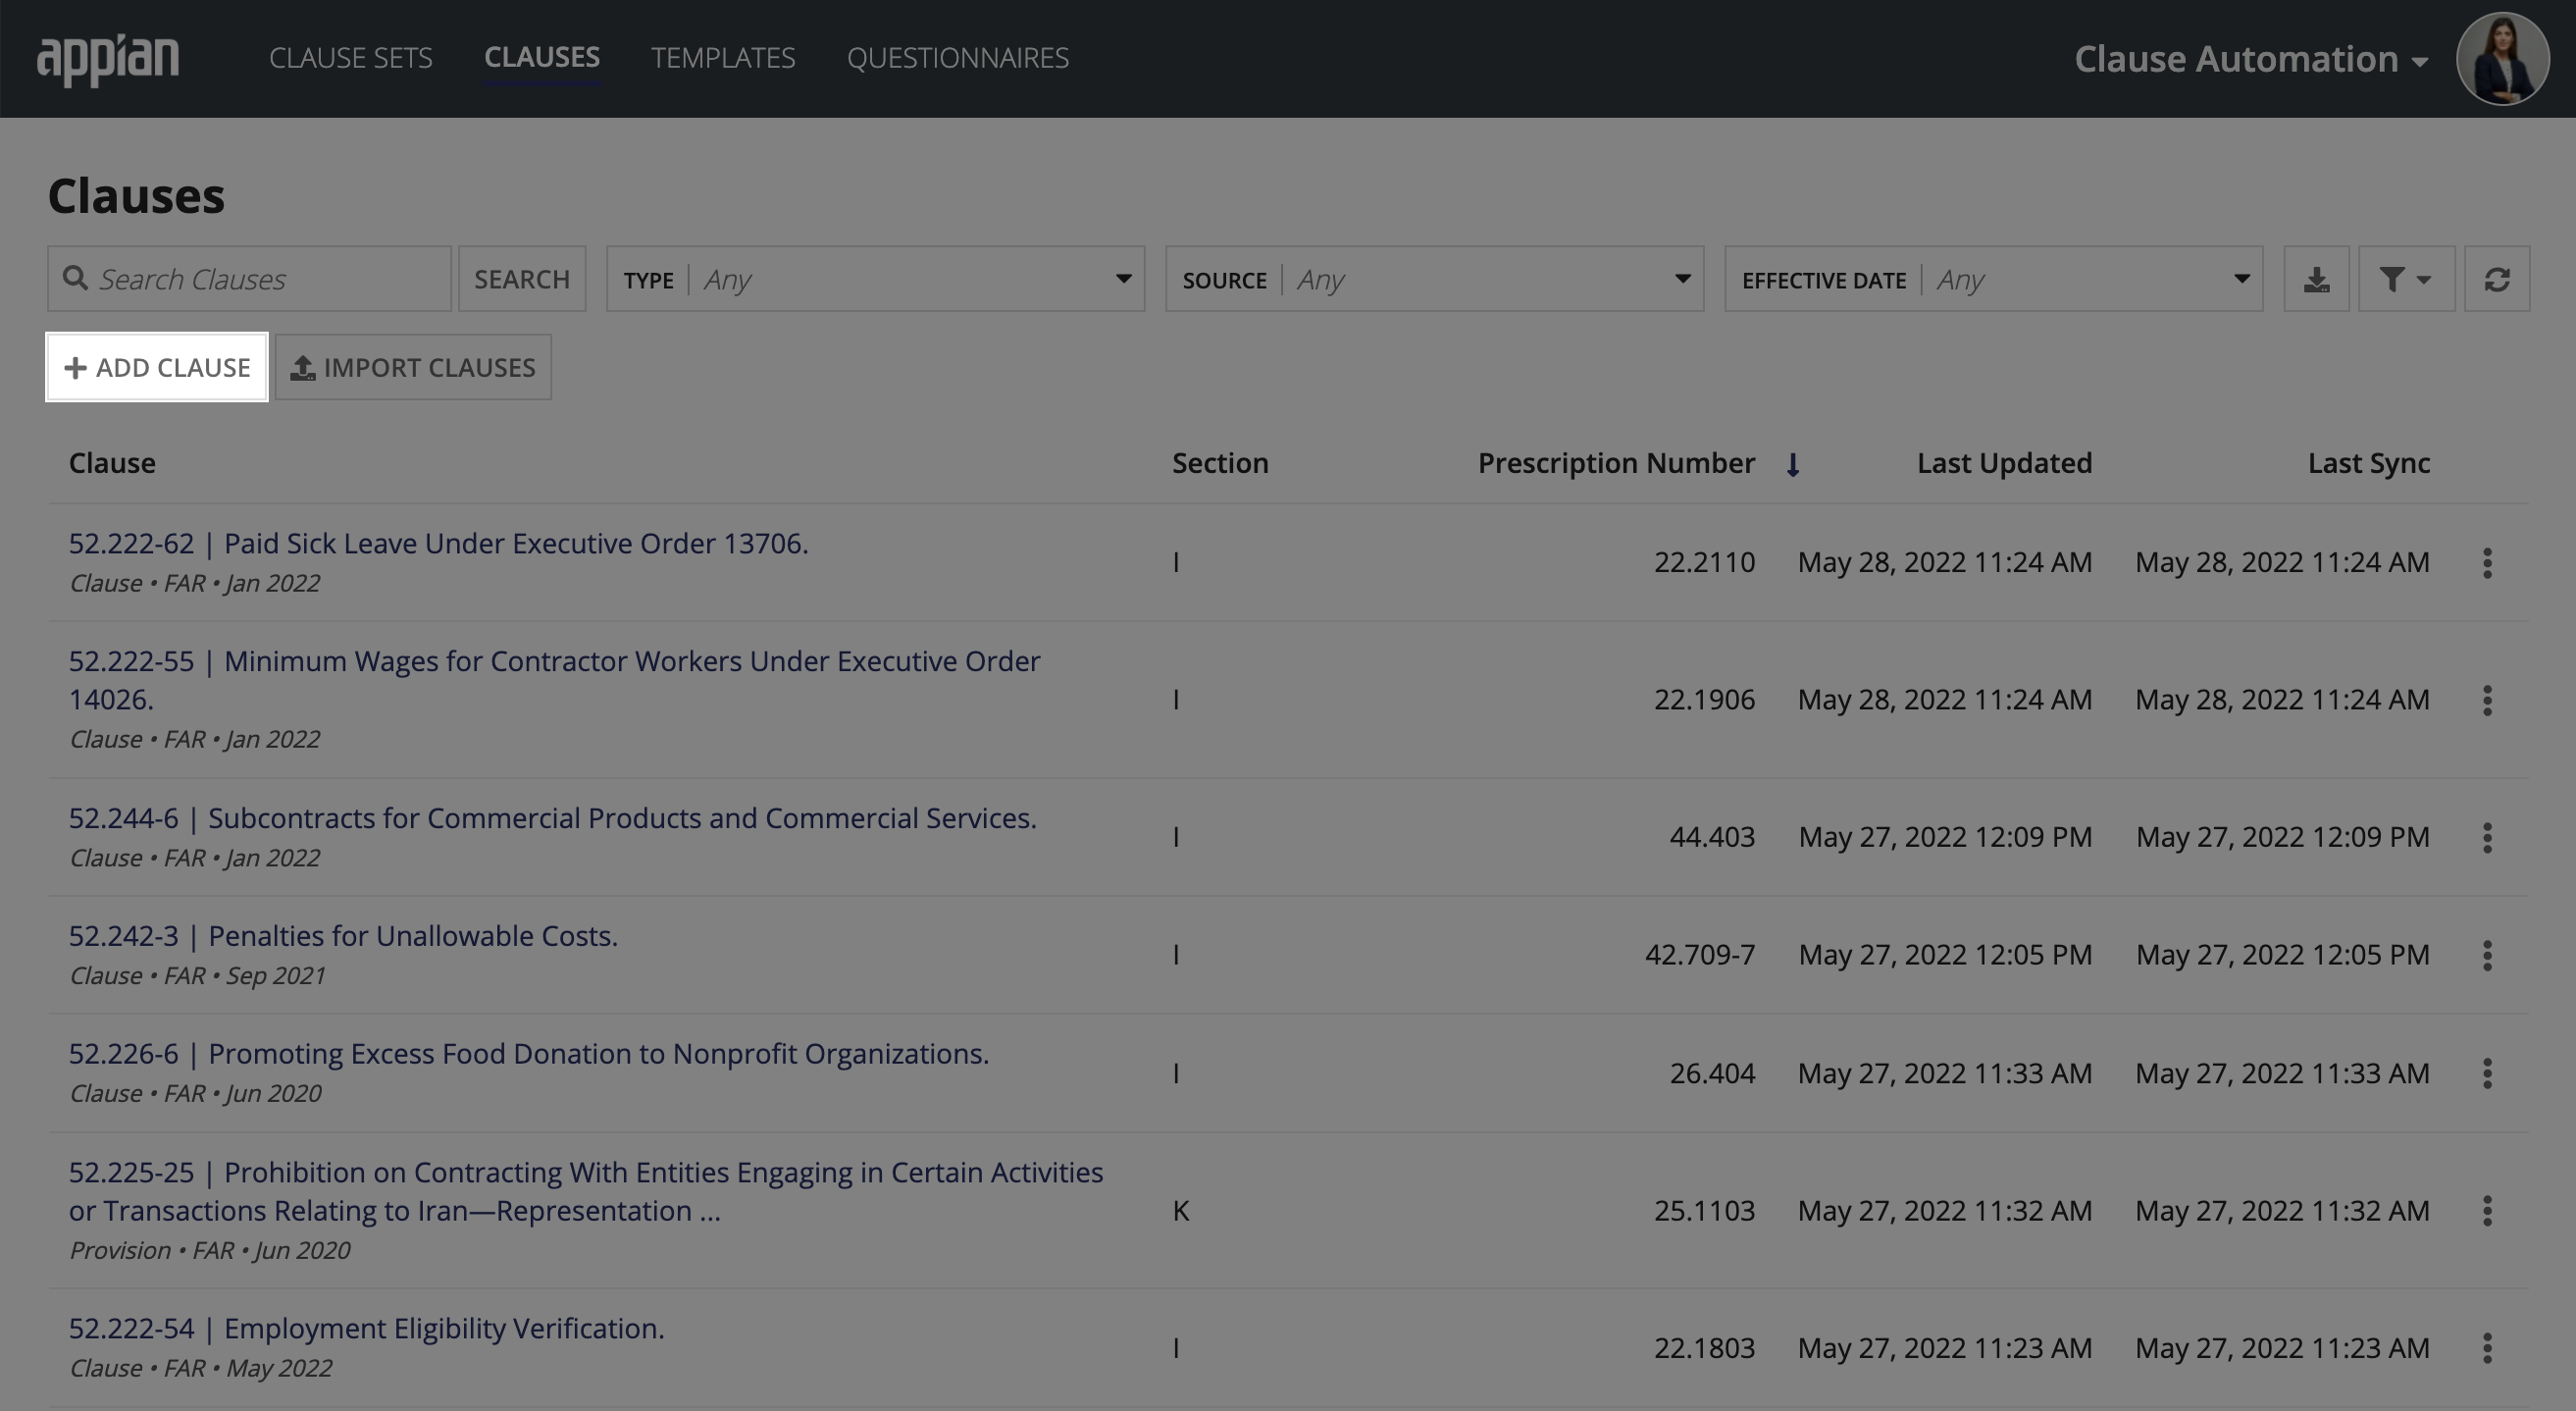The width and height of the screenshot is (2576, 1411).
Task: Click the Import Clauses button
Action: pyautogui.click(x=413, y=367)
